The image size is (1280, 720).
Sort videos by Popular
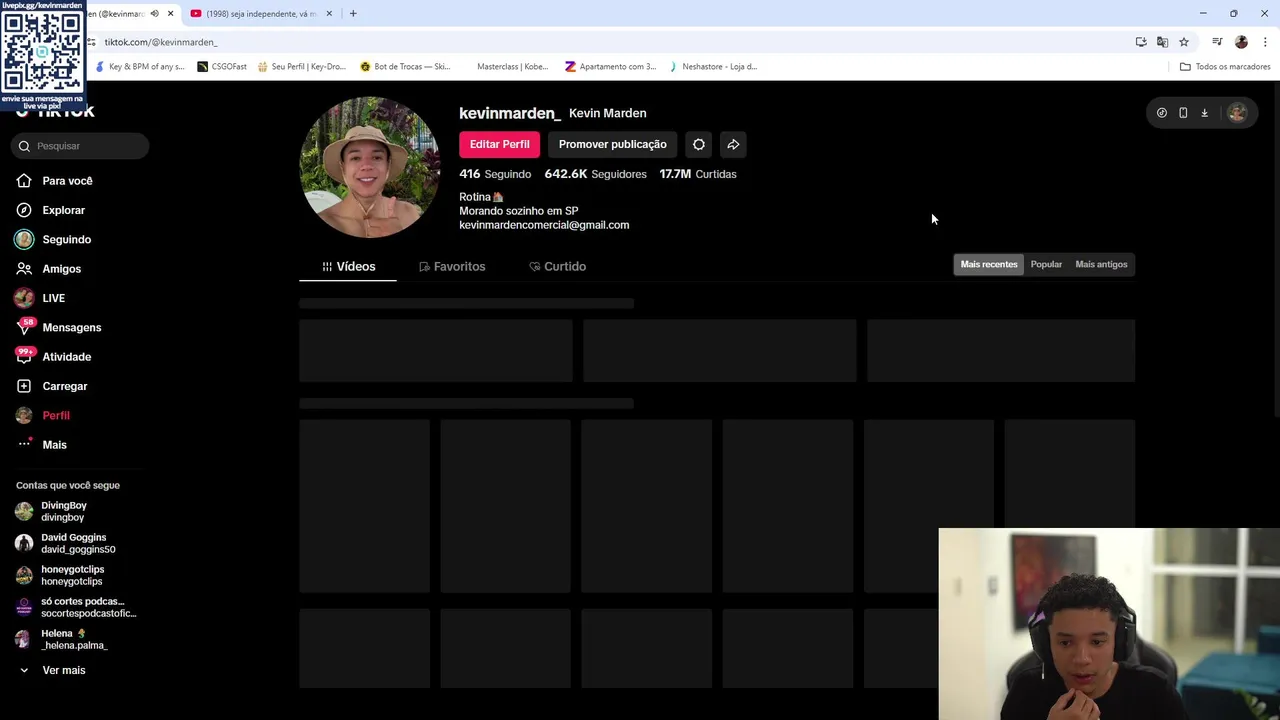click(1046, 265)
